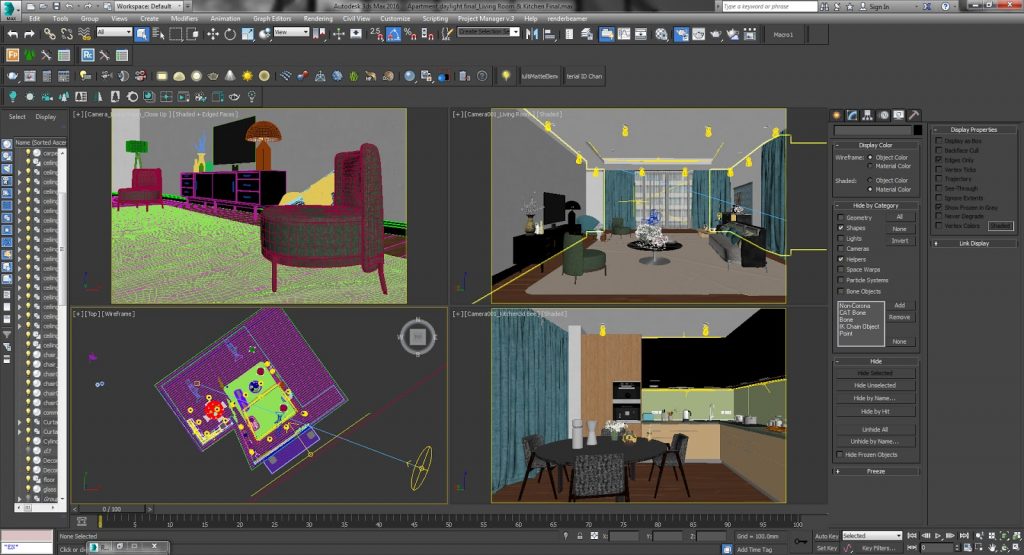Image resolution: width=1024 pixels, height=555 pixels.
Task: Click the Hide by Name button
Action: click(x=875, y=398)
